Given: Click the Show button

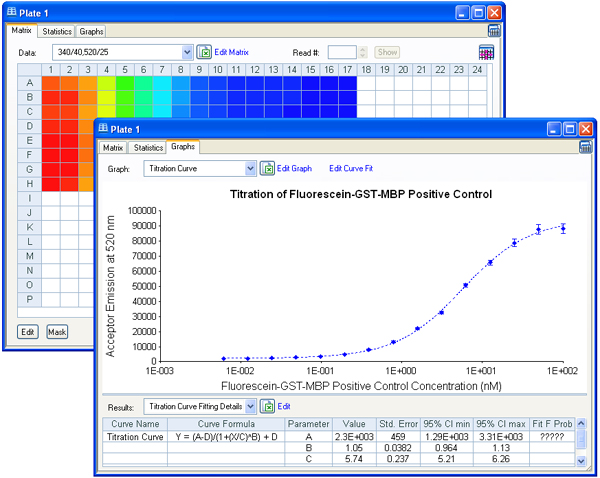Looking at the screenshot, I should (387, 52).
